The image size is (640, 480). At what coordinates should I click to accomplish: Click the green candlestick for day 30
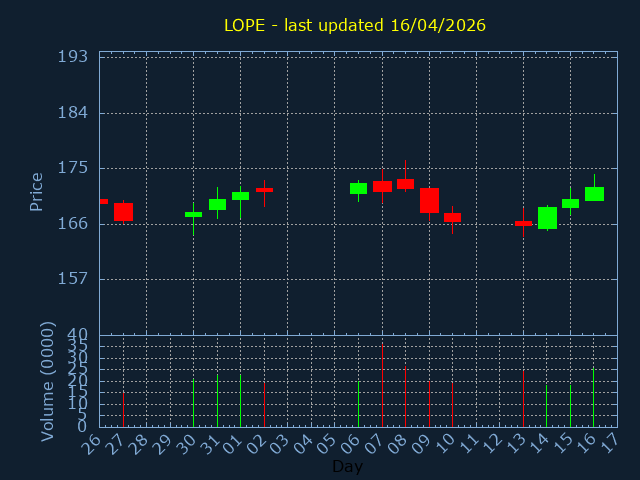193,215
